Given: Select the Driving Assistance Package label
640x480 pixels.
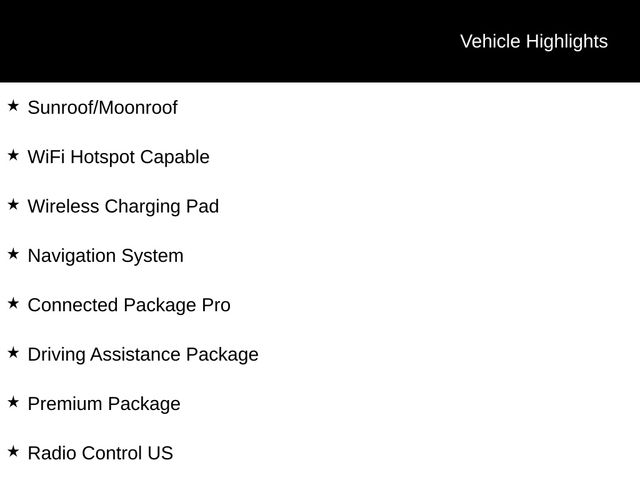Looking at the screenshot, I should (x=142, y=354).
